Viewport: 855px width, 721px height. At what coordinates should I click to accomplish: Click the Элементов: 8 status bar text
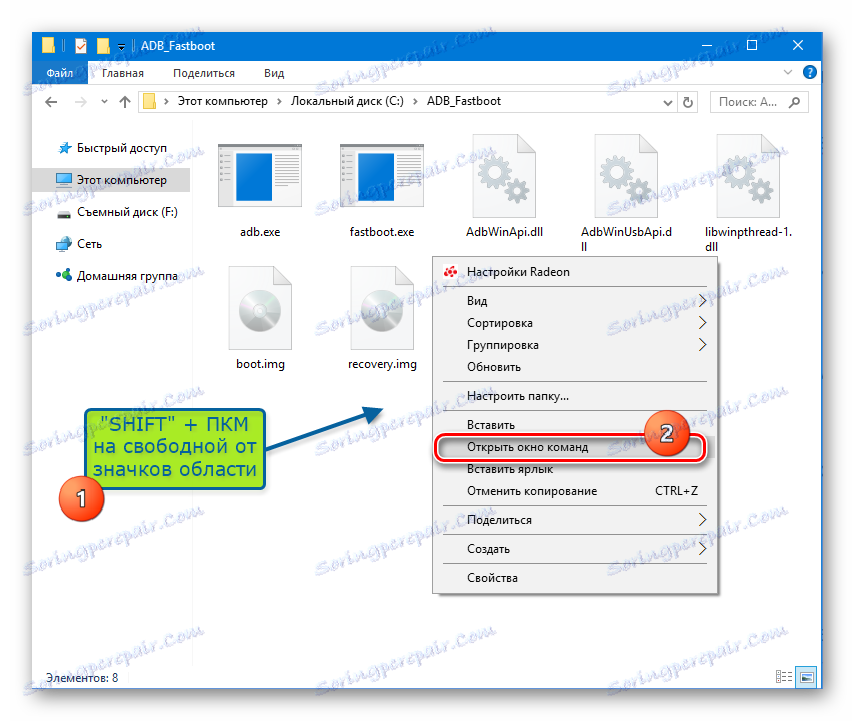tap(82, 677)
